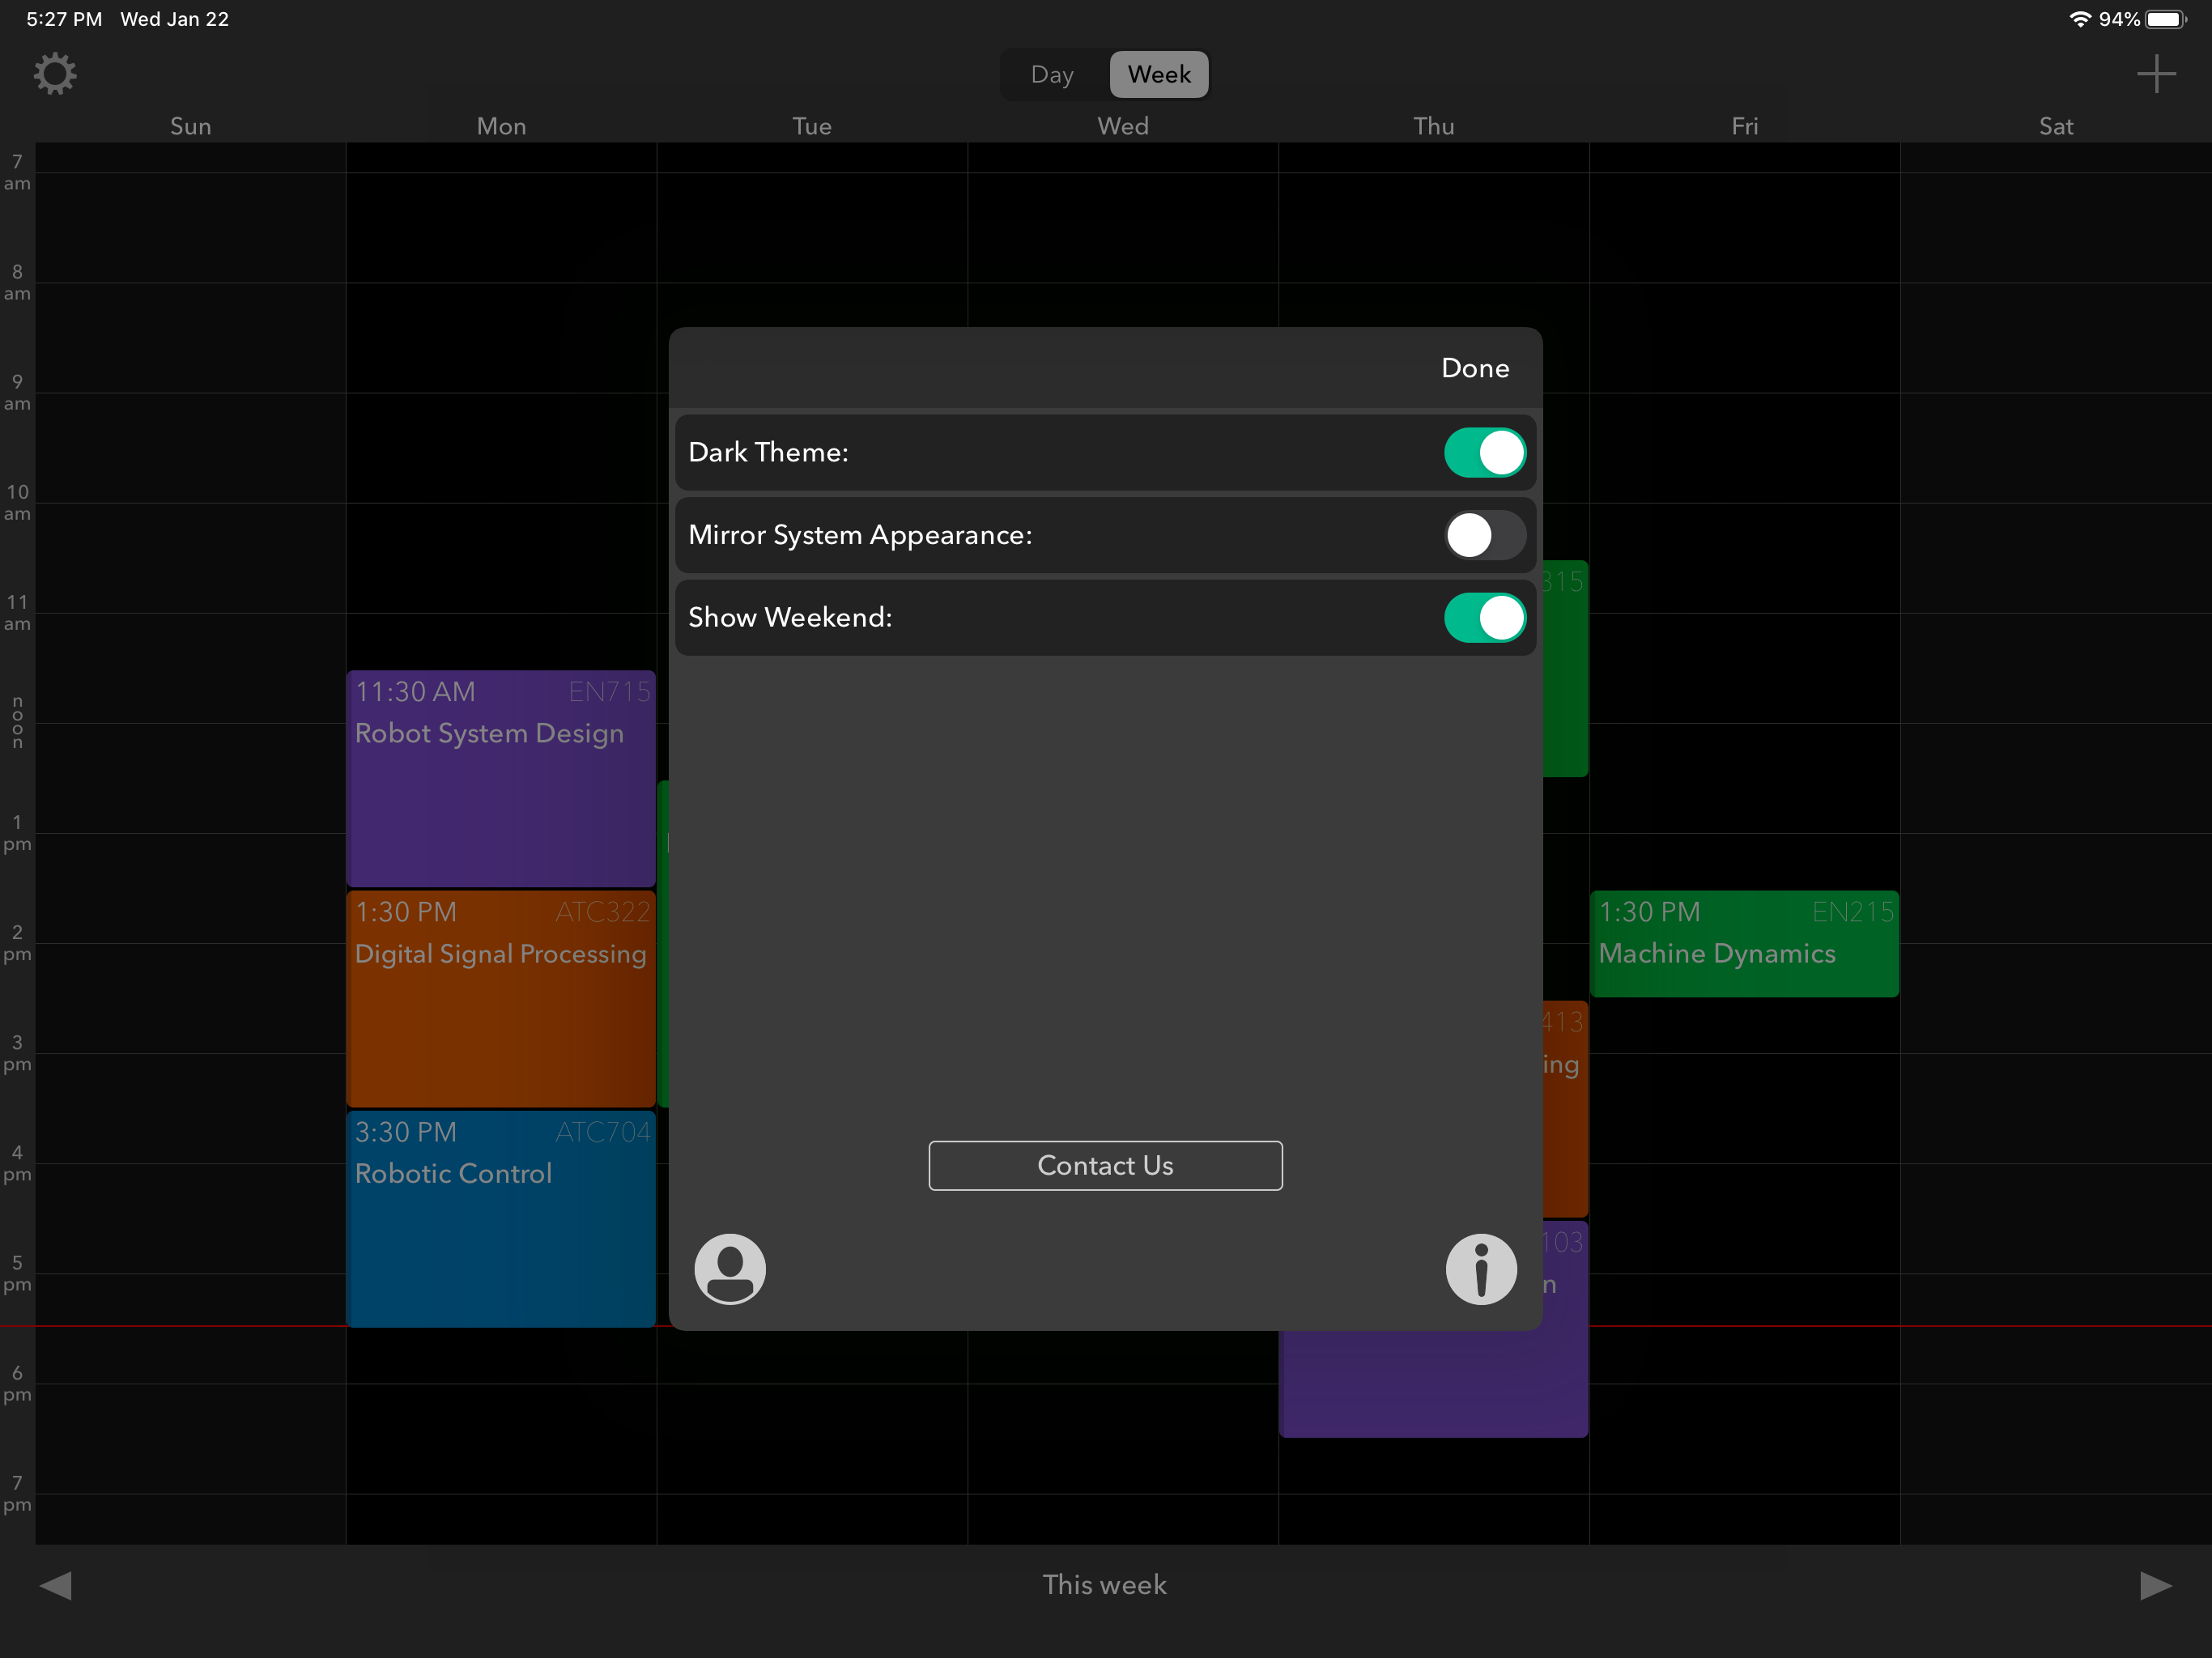The image size is (2212, 1658).
Task: Disable the Dark Theme switch
Action: [1484, 453]
